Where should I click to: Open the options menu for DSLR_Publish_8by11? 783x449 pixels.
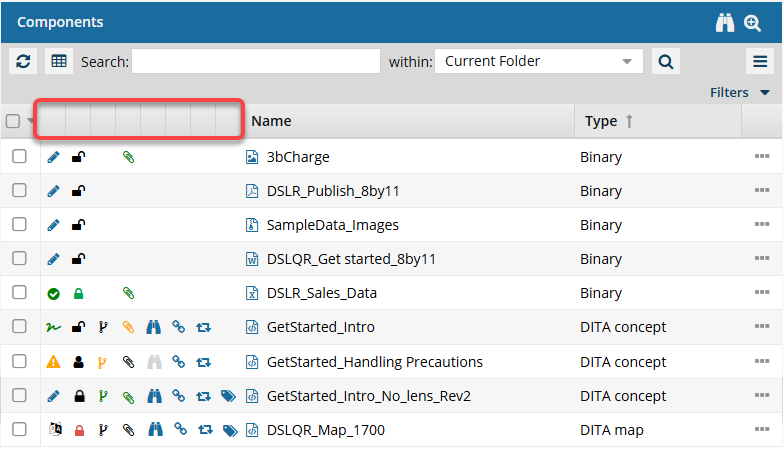tap(762, 191)
